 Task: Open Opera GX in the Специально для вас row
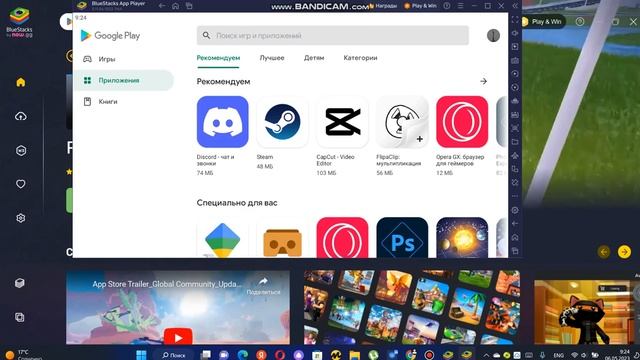(x=342, y=238)
